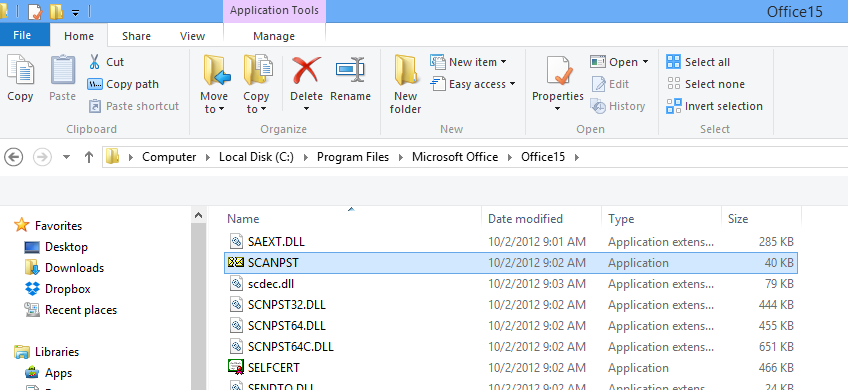The image size is (848, 390).
Task: Go back with the left arrow button
Action: pyautogui.click(x=14, y=157)
